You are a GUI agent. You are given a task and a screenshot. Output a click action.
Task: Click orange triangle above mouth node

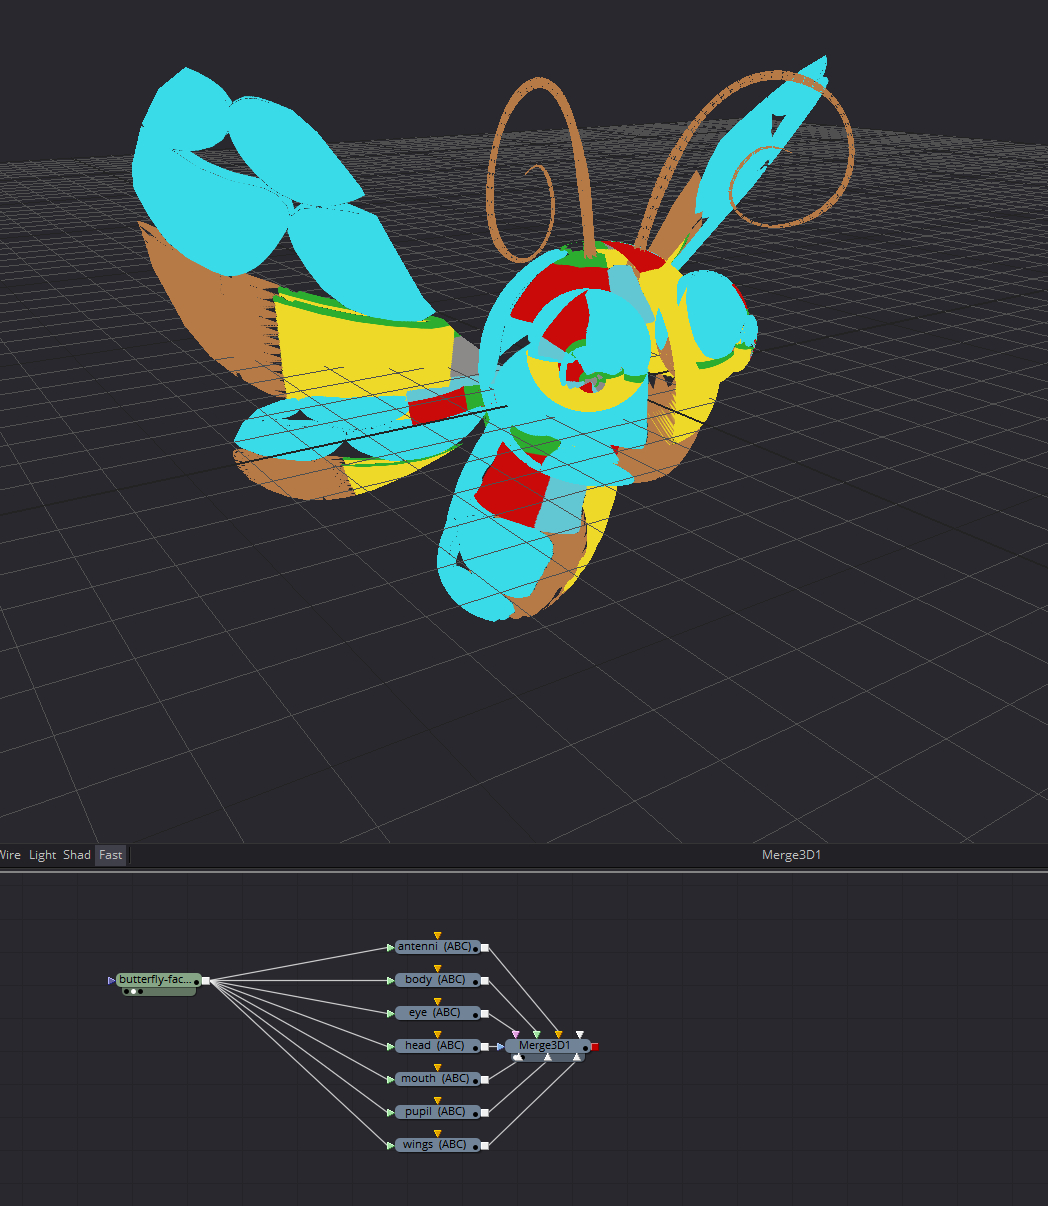437,1068
